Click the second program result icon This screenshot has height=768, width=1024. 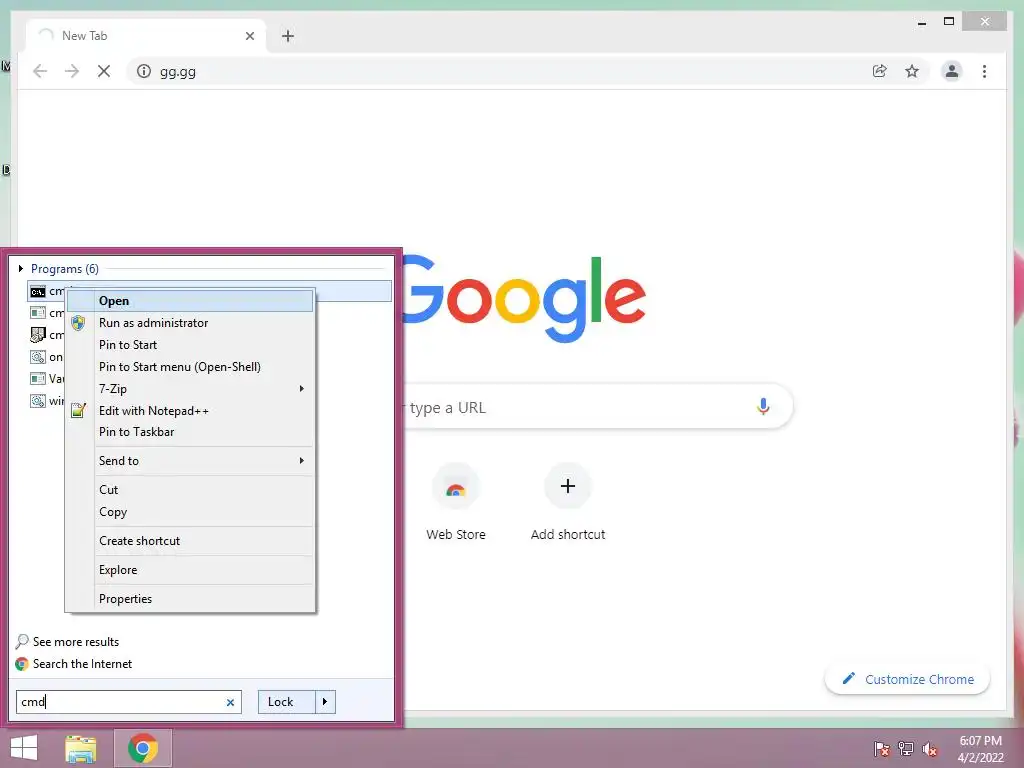pos(38,313)
